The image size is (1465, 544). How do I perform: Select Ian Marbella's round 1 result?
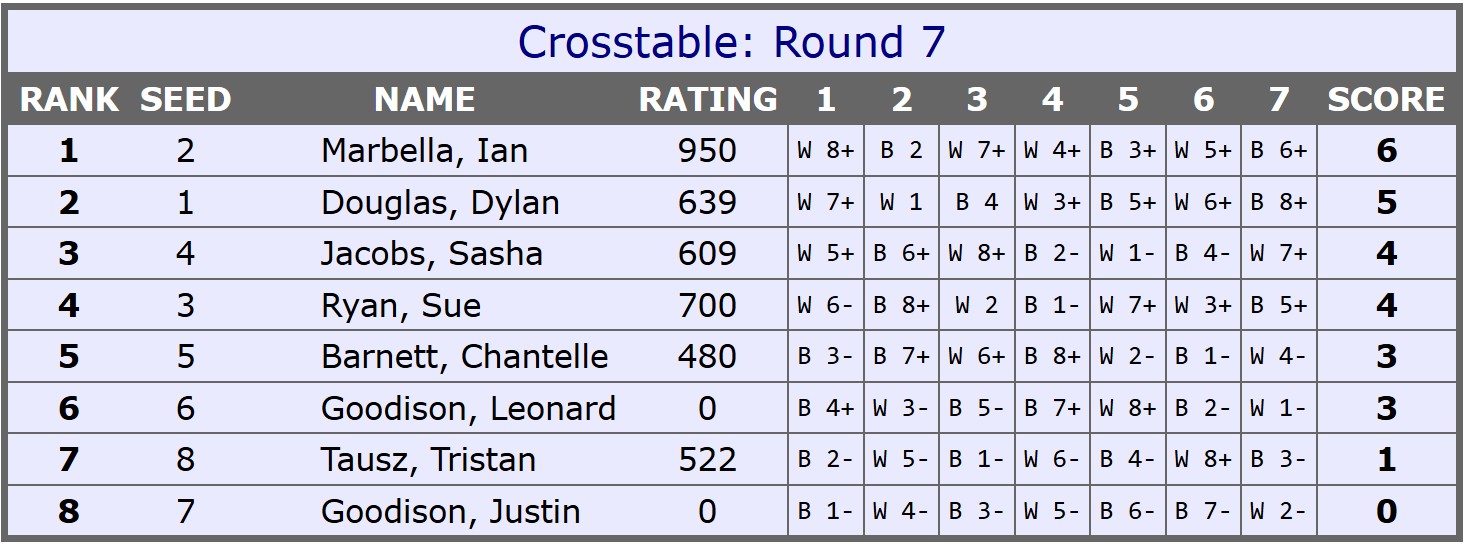coord(826,151)
